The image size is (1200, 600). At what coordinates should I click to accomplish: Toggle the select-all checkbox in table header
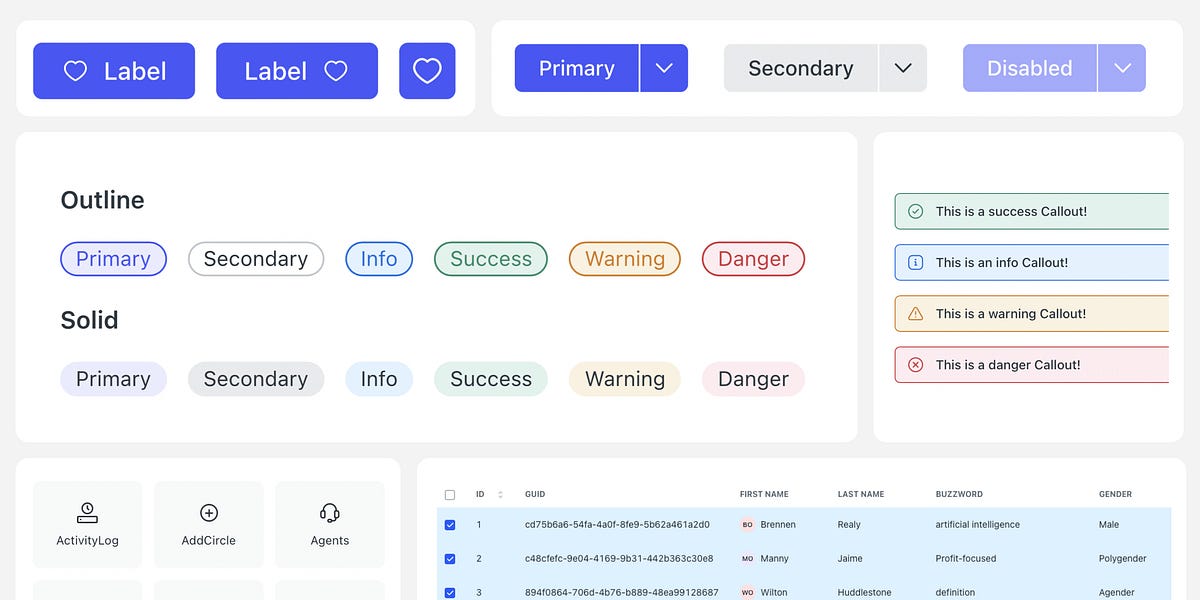[x=450, y=494]
